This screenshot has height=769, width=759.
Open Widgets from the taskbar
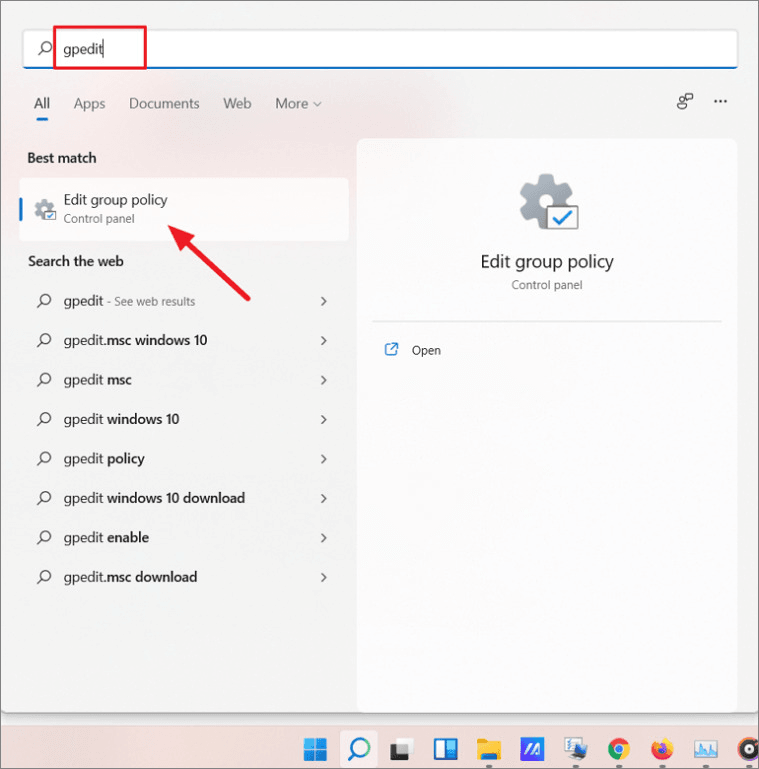445,749
